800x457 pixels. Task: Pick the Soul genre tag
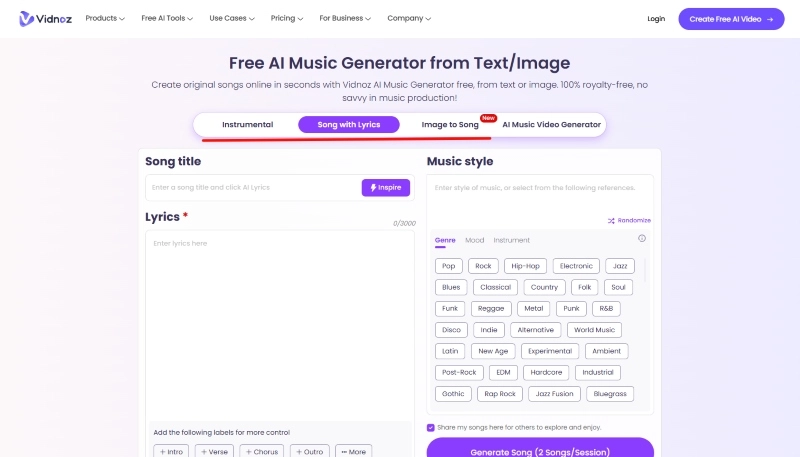tap(618, 287)
